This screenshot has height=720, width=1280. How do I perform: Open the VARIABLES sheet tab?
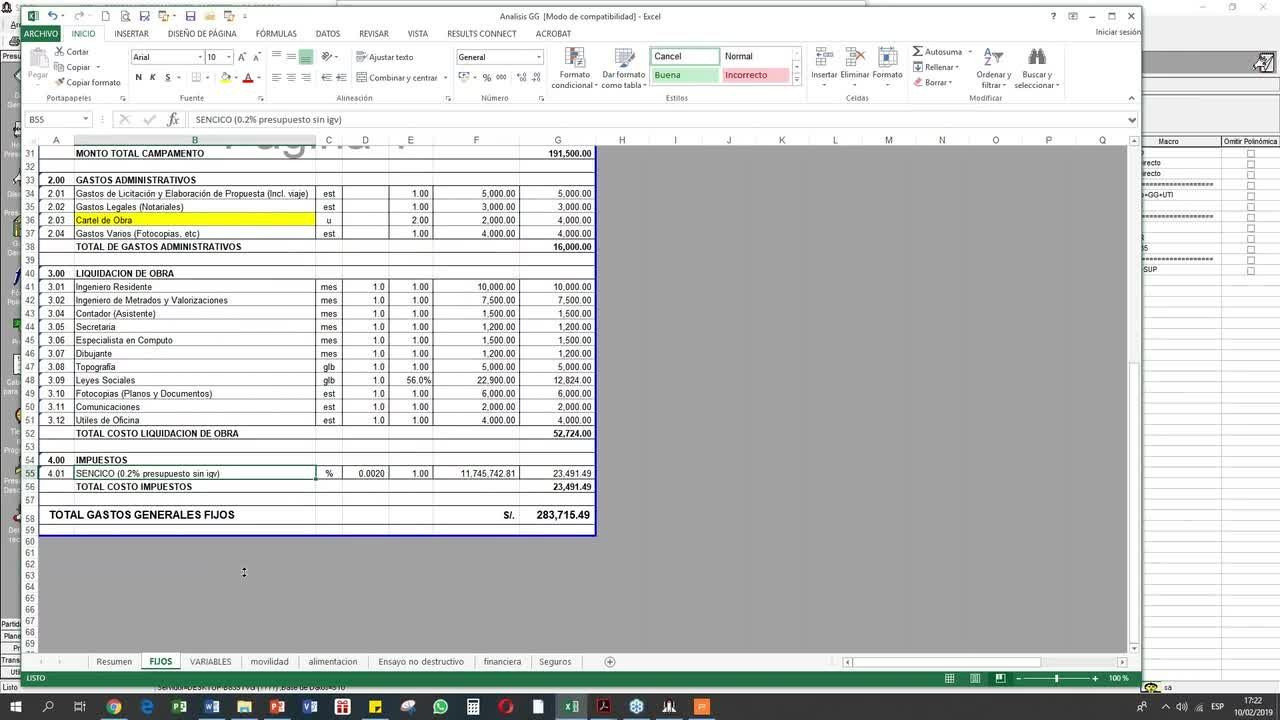210,661
